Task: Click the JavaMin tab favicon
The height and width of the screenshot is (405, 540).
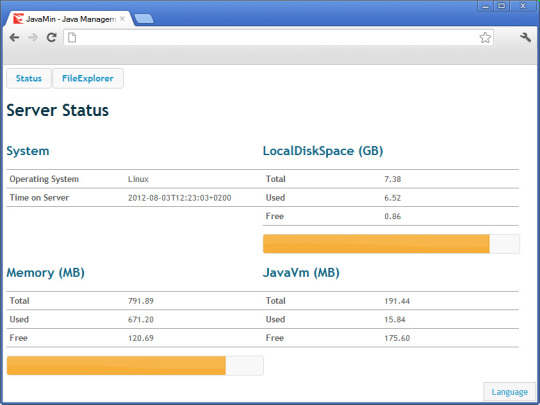Action: tap(18, 19)
